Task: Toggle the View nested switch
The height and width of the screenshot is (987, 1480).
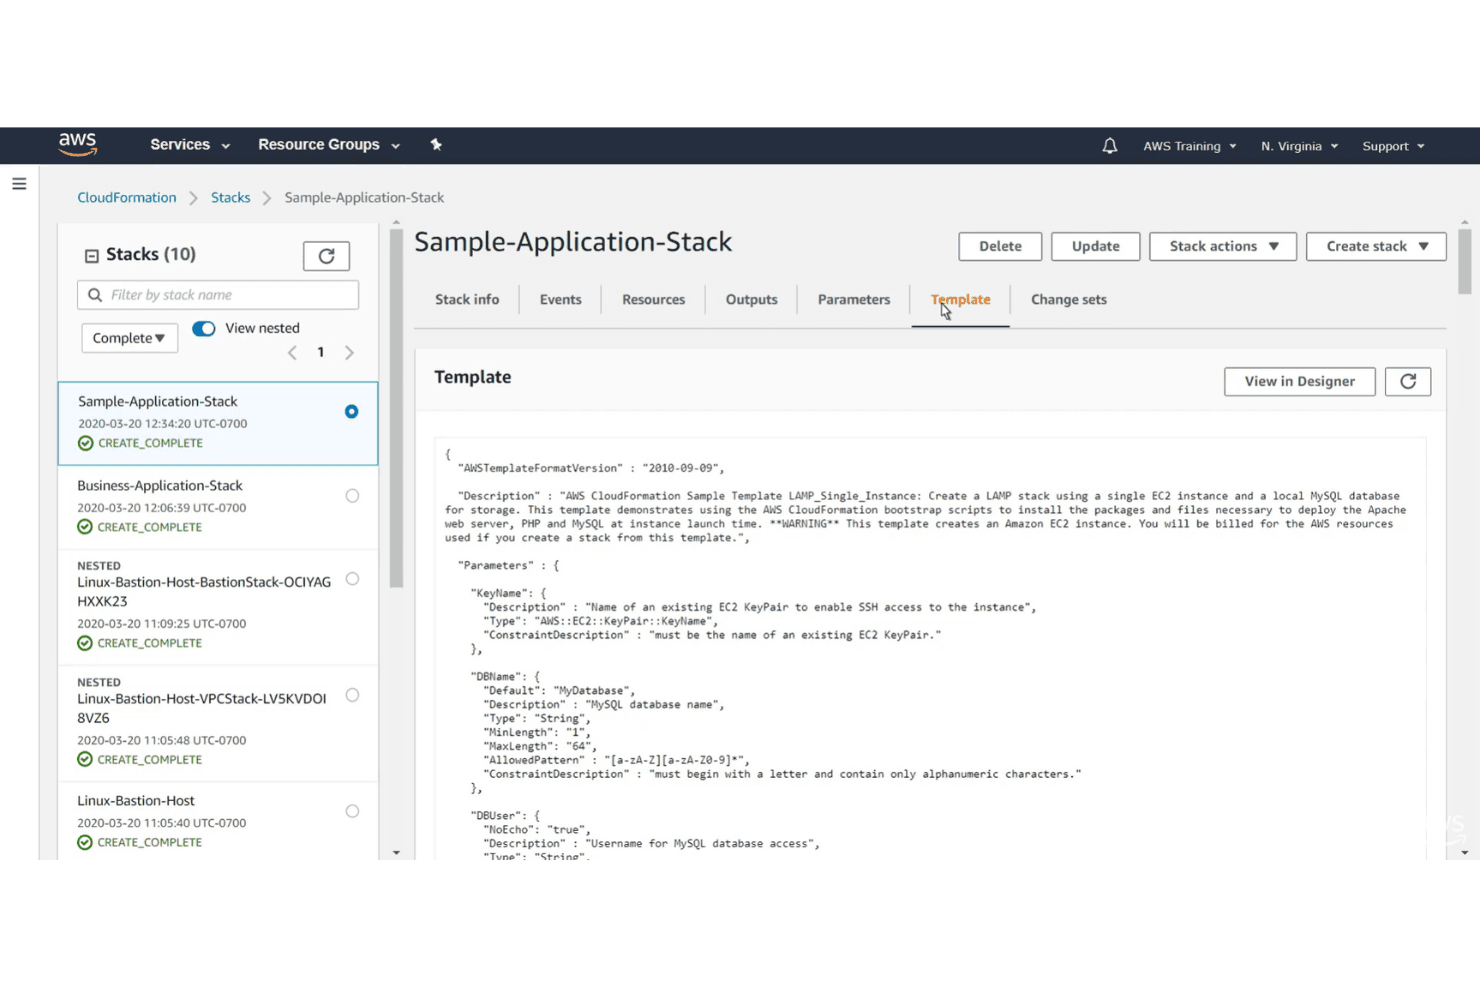Action: tap(204, 328)
